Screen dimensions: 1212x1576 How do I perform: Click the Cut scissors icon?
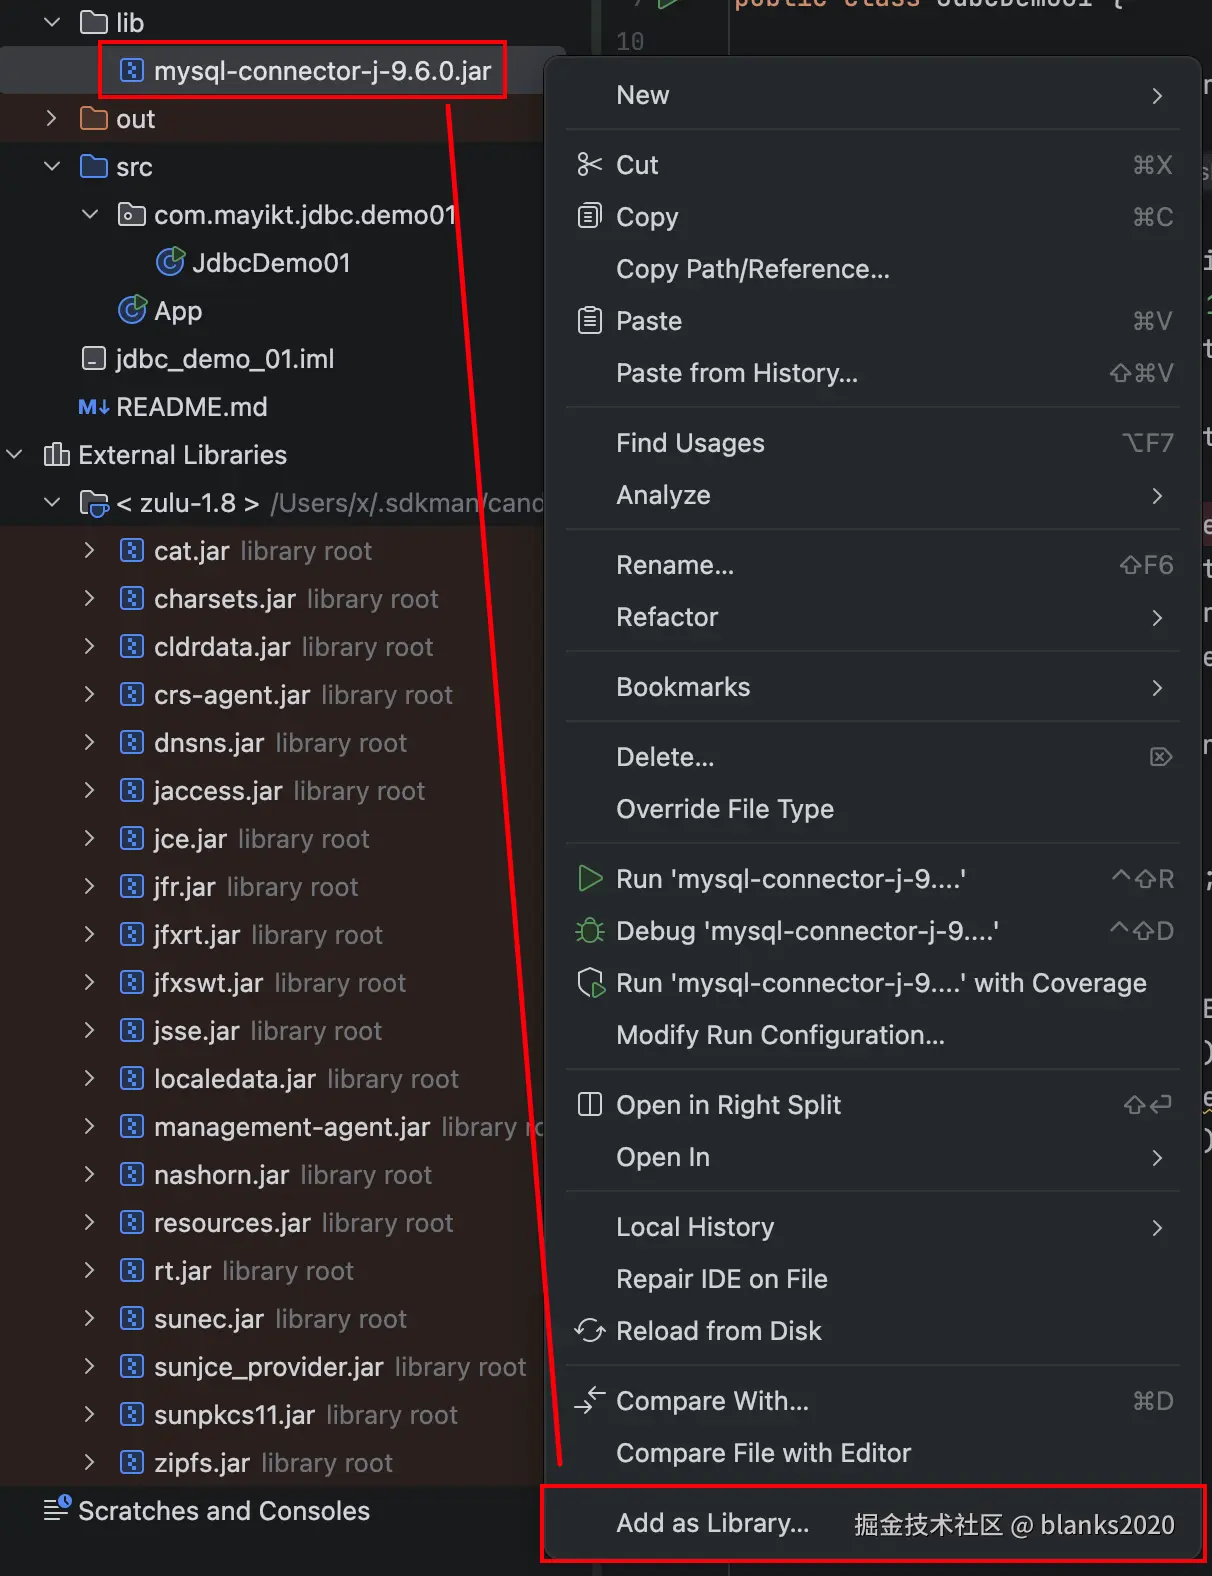[590, 164]
